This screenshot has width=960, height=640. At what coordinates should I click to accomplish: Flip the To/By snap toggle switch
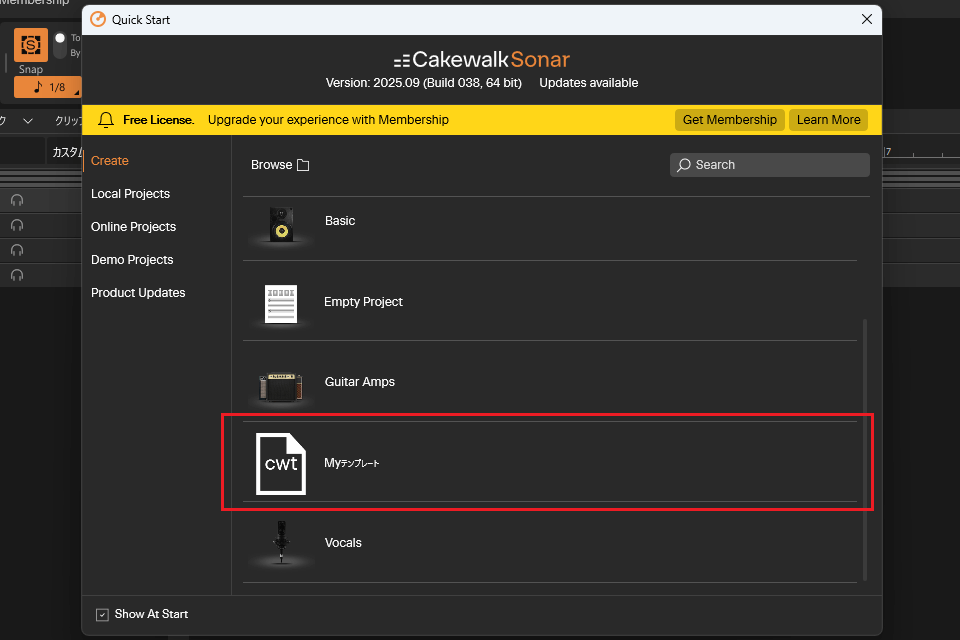coord(60,45)
